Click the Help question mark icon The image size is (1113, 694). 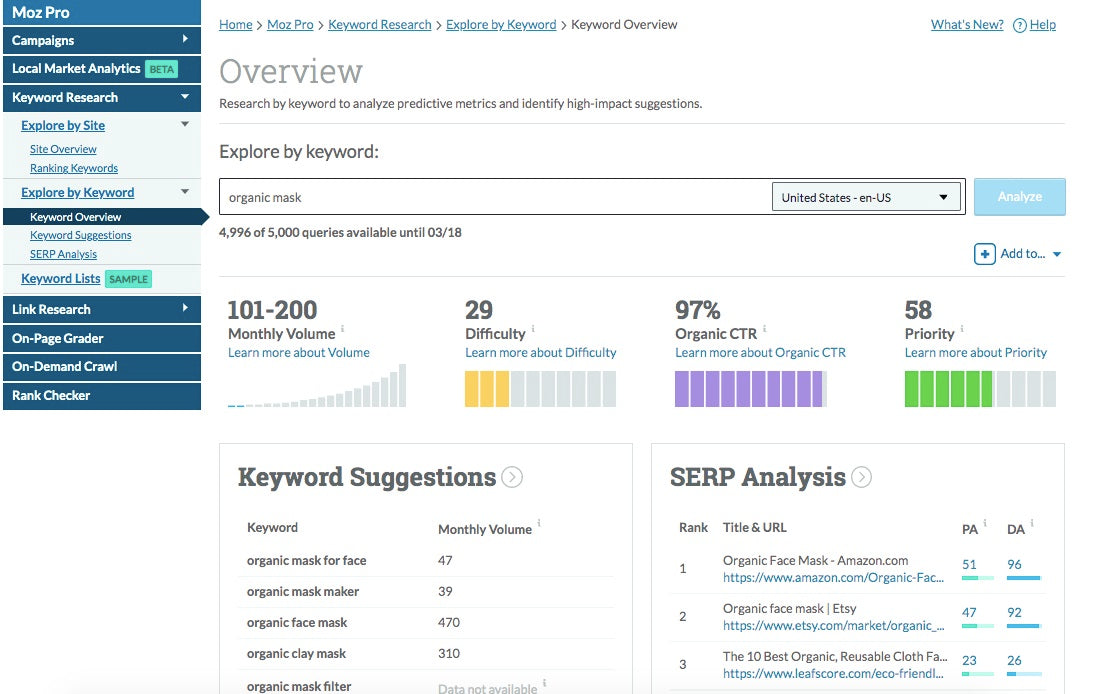tap(1019, 26)
